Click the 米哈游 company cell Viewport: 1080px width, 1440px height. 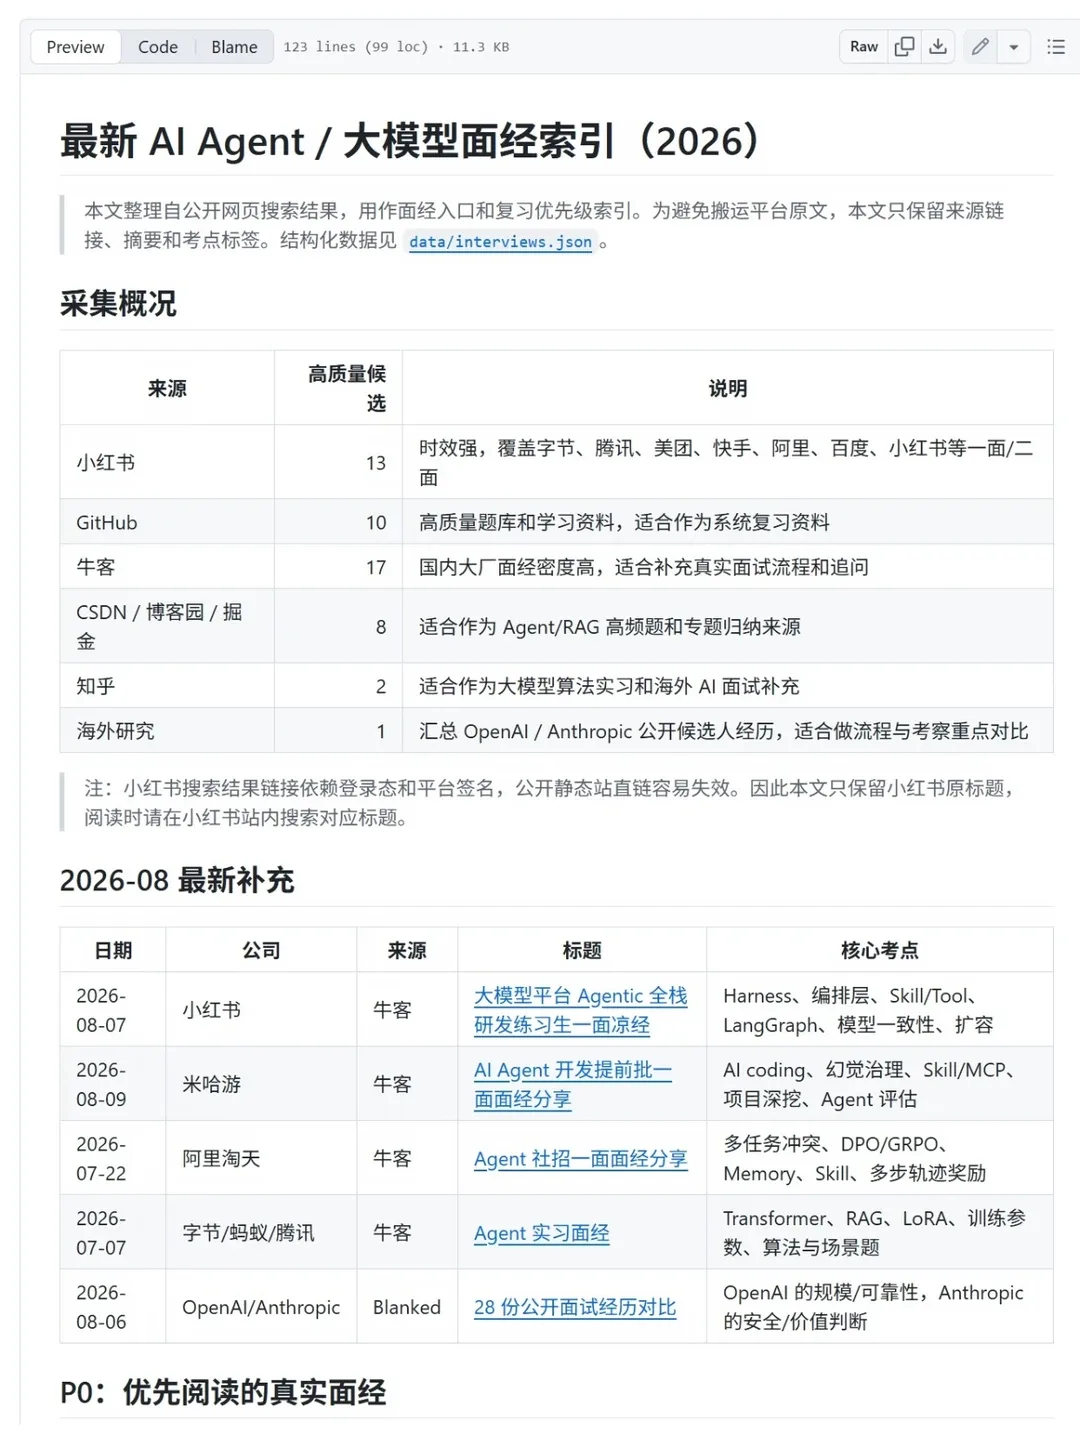(x=261, y=1084)
